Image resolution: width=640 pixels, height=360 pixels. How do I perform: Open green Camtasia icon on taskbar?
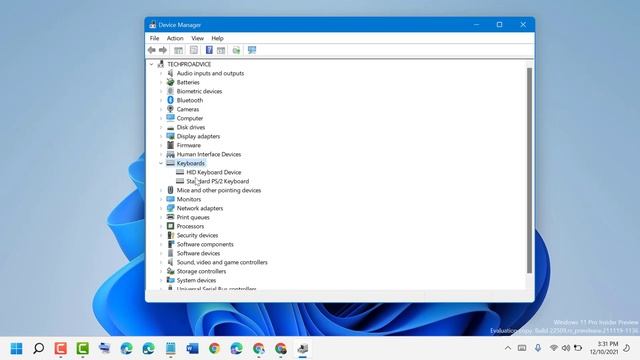pyautogui.click(x=82, y=349)
